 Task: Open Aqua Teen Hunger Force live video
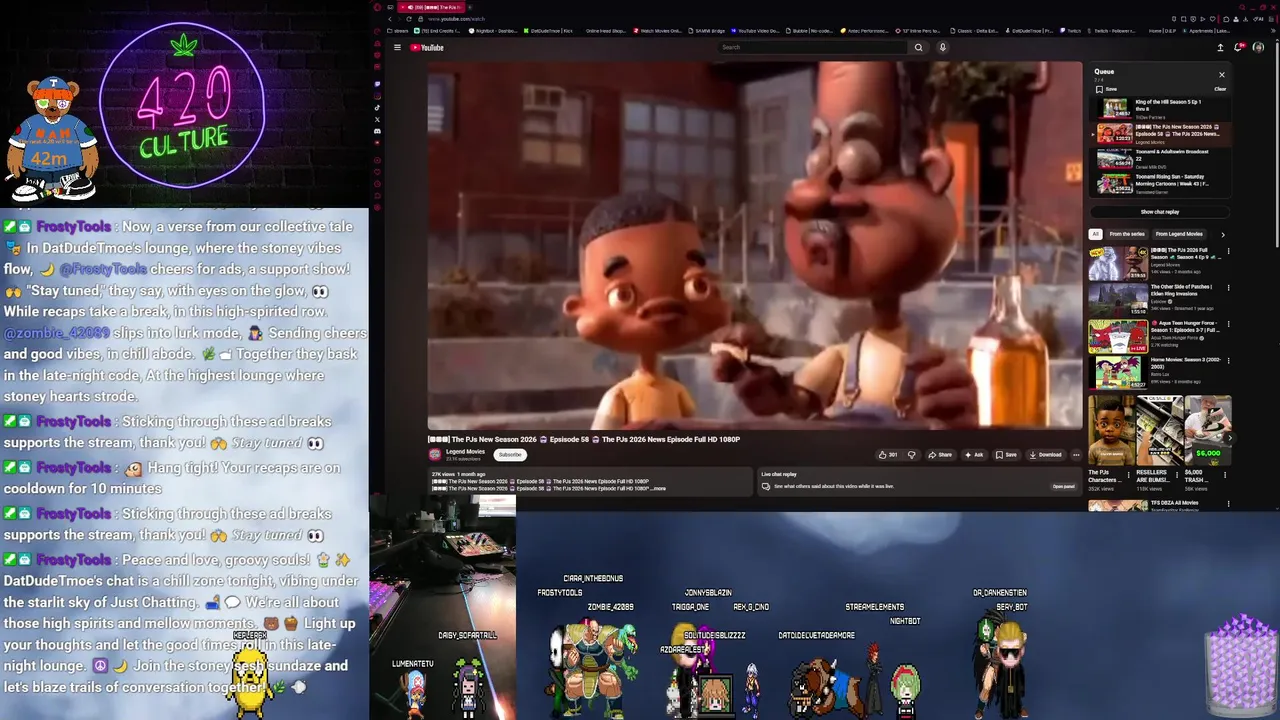click(1118, 336)
